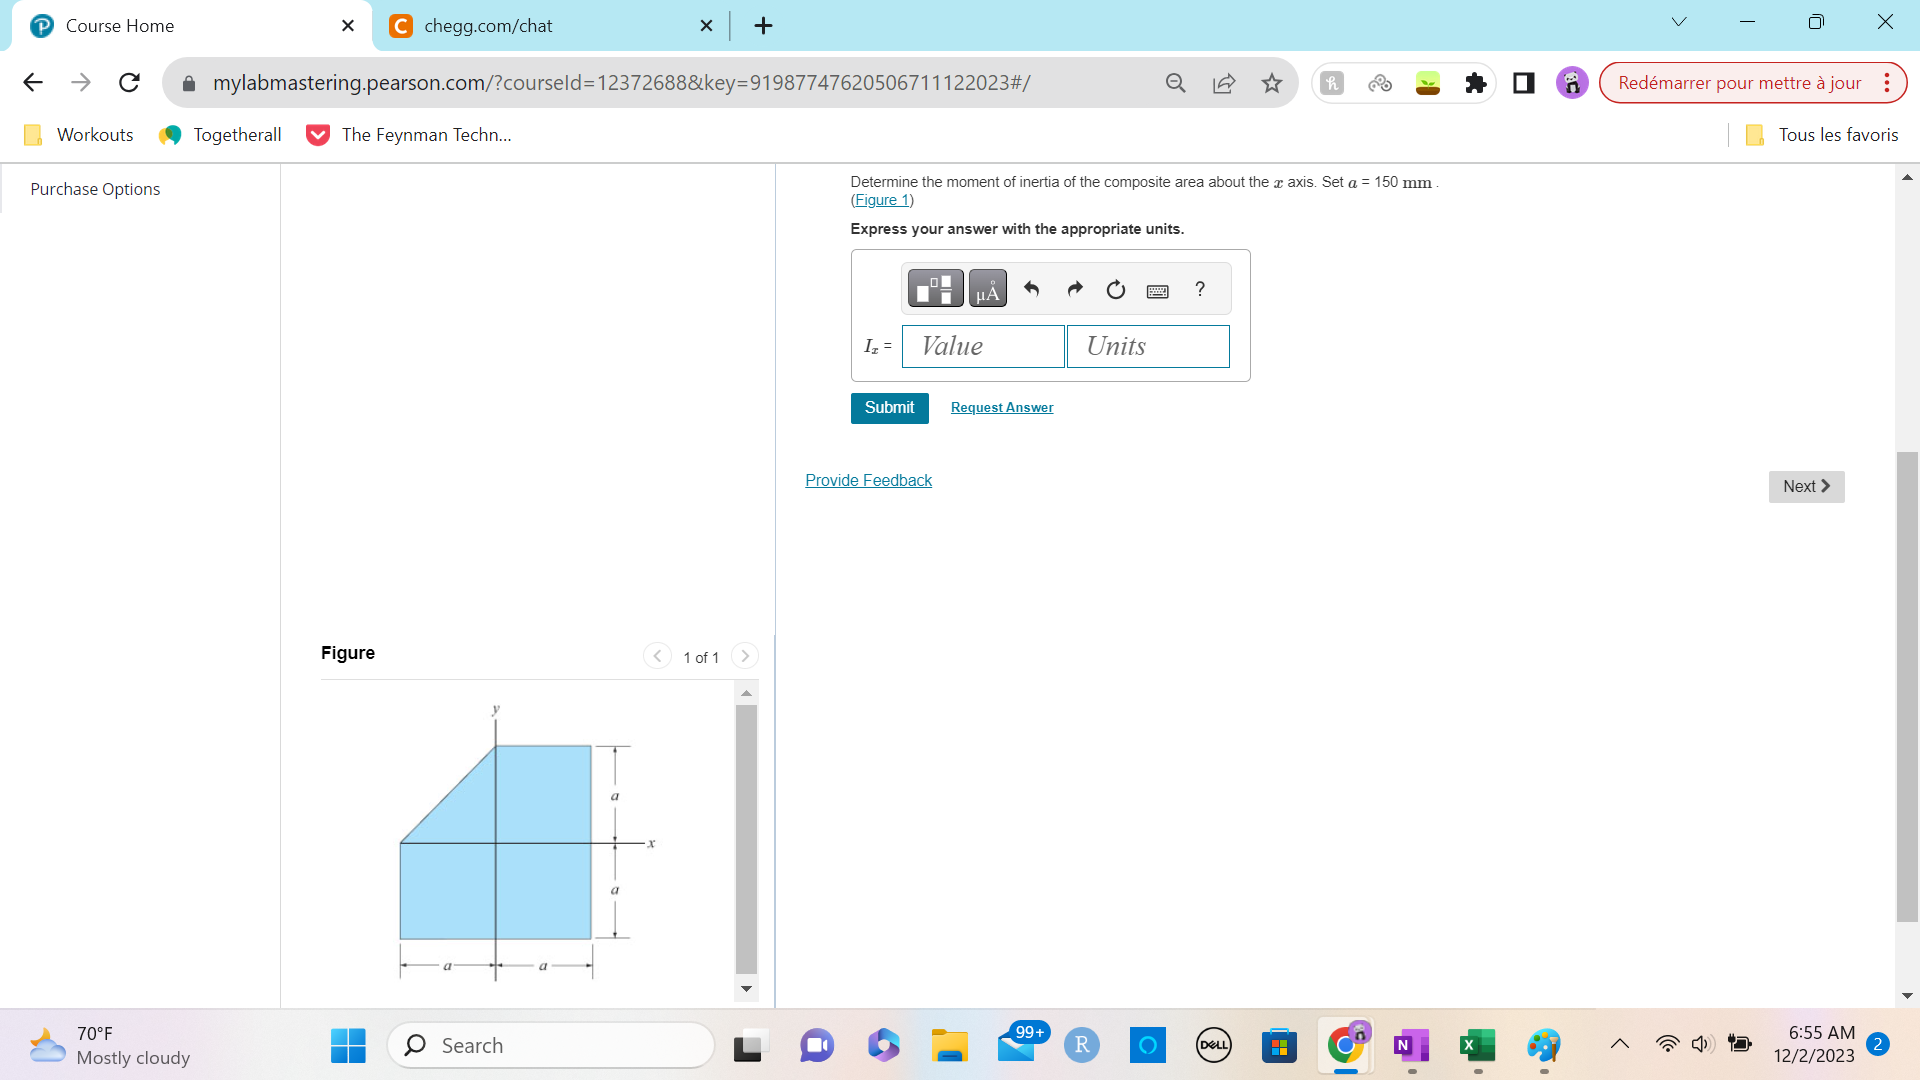This screenshot has height=1080, width=1920.
Task: Launch Excel from the taskbar
Action: pos(1476,1045)
